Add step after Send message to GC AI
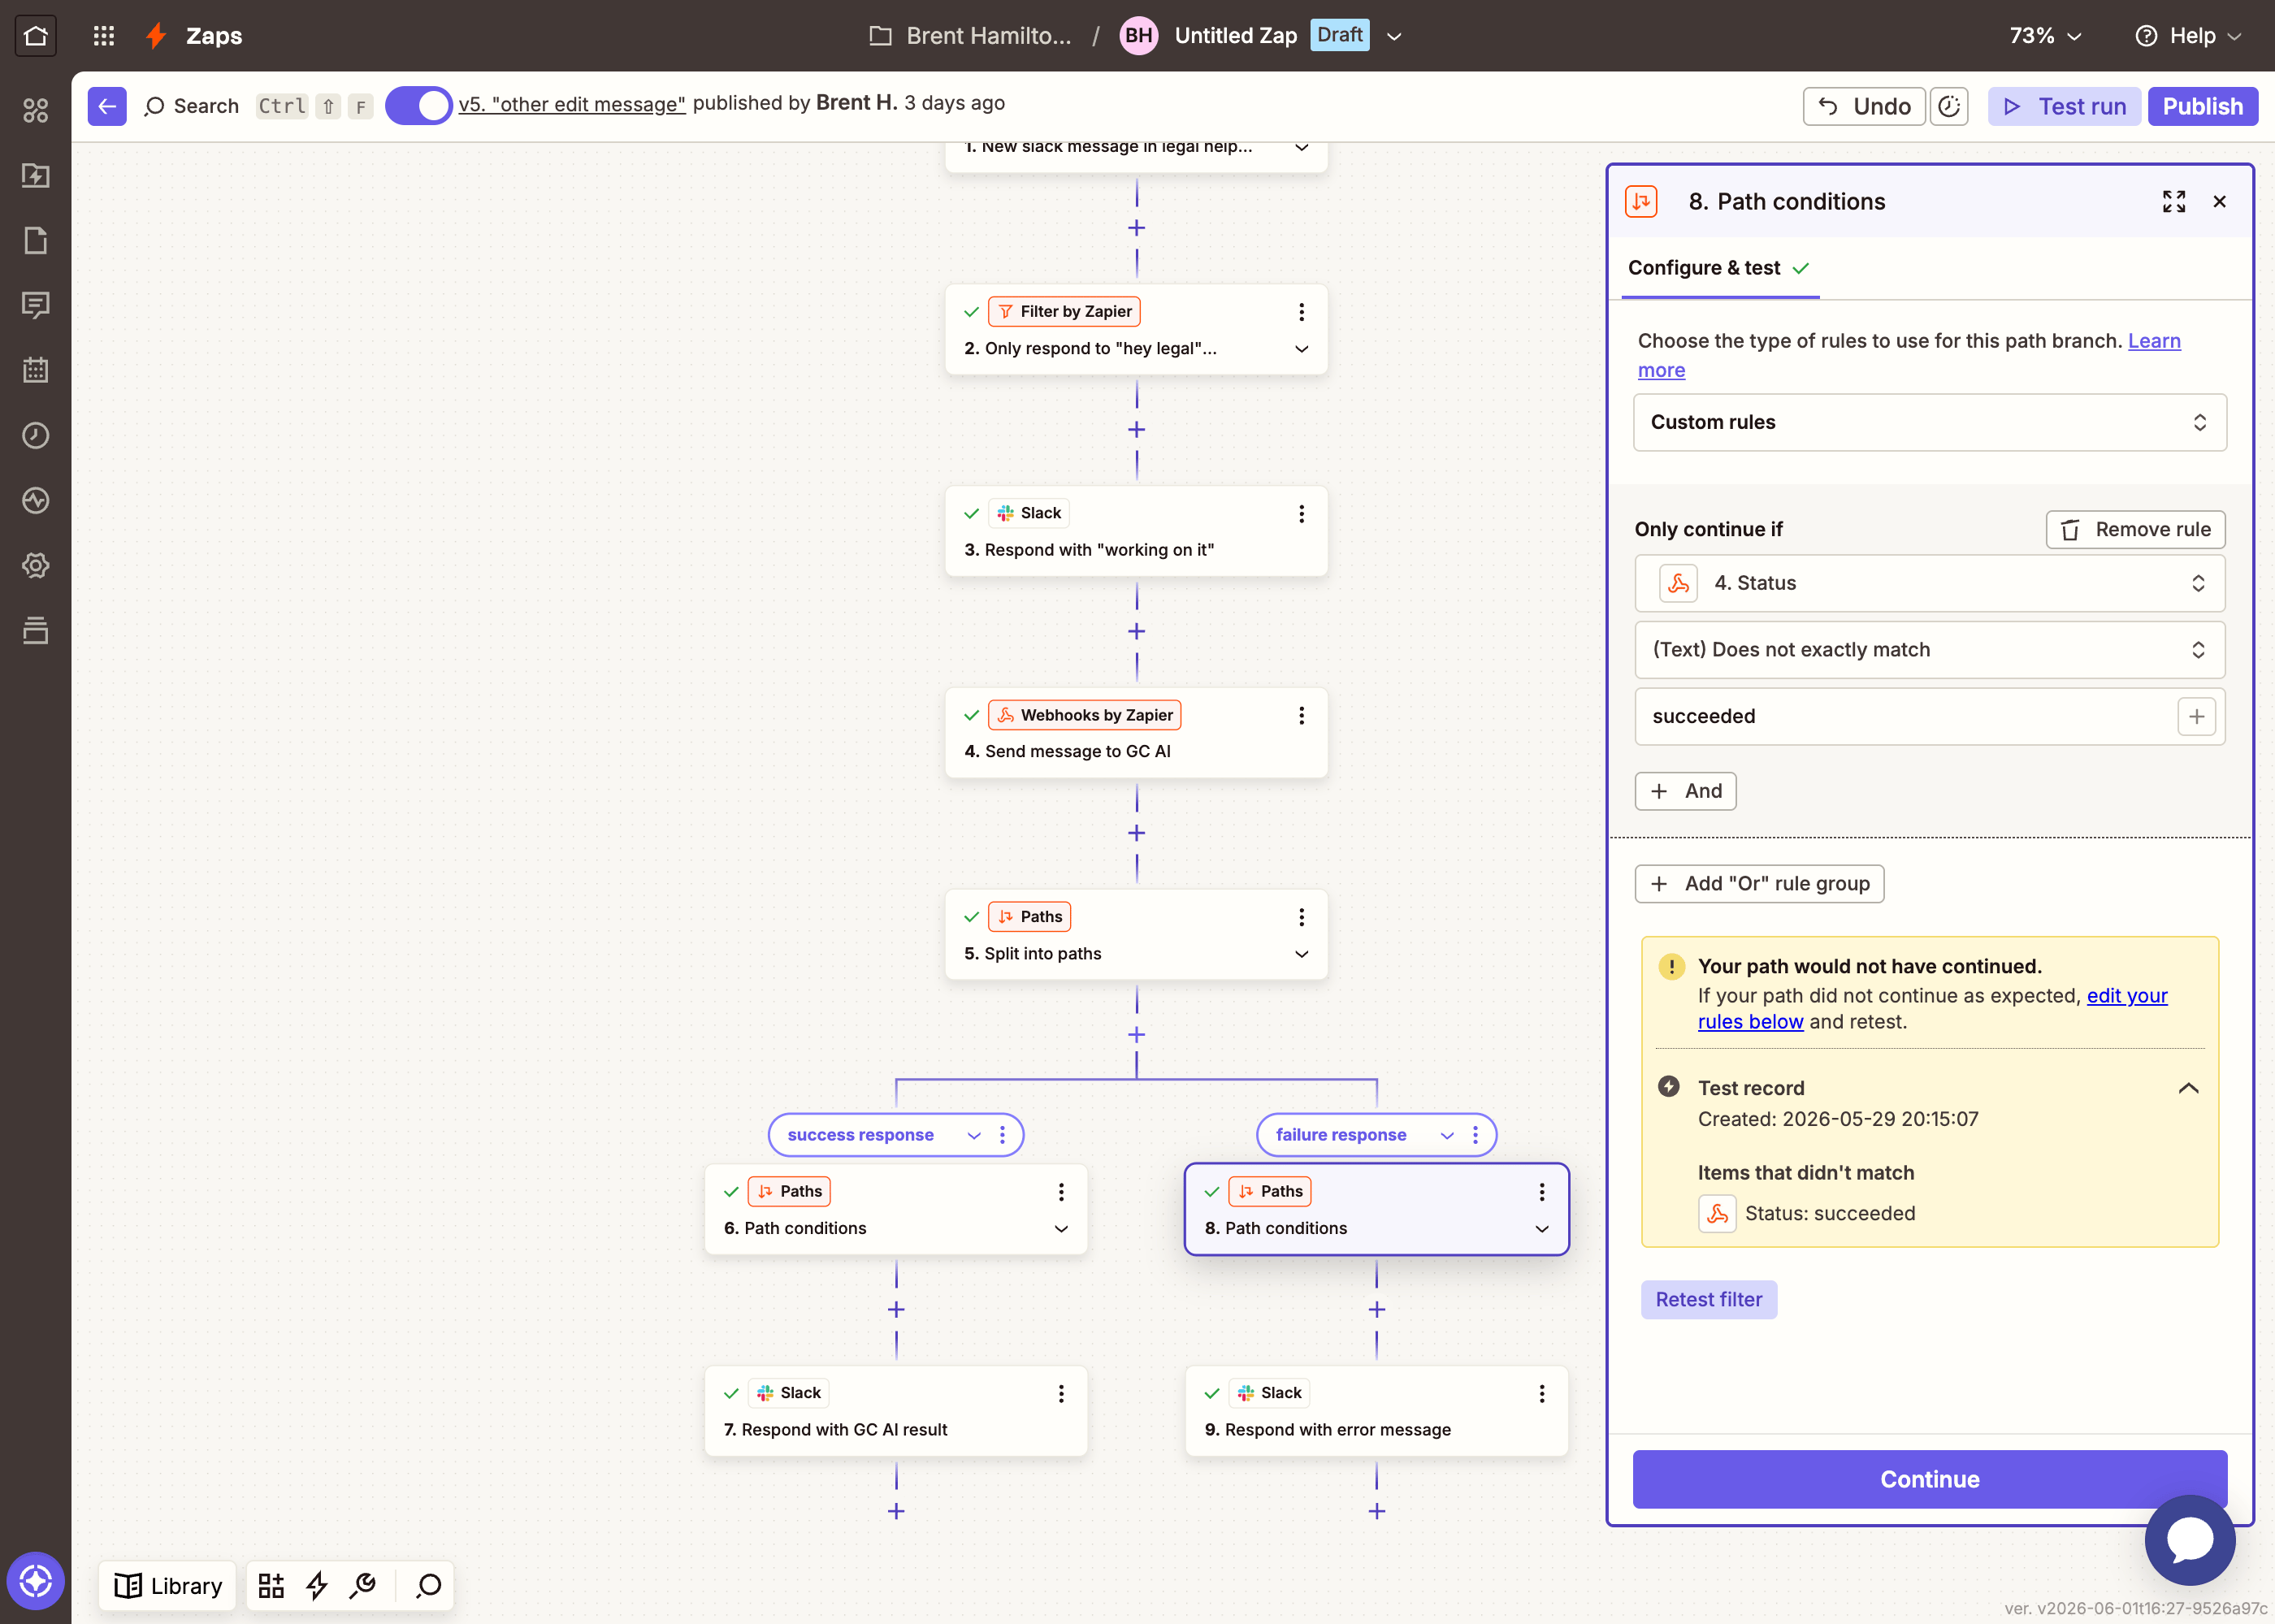Image resolution: width=2275 pixels, height=1624 pixels. tap(1137, 833)
